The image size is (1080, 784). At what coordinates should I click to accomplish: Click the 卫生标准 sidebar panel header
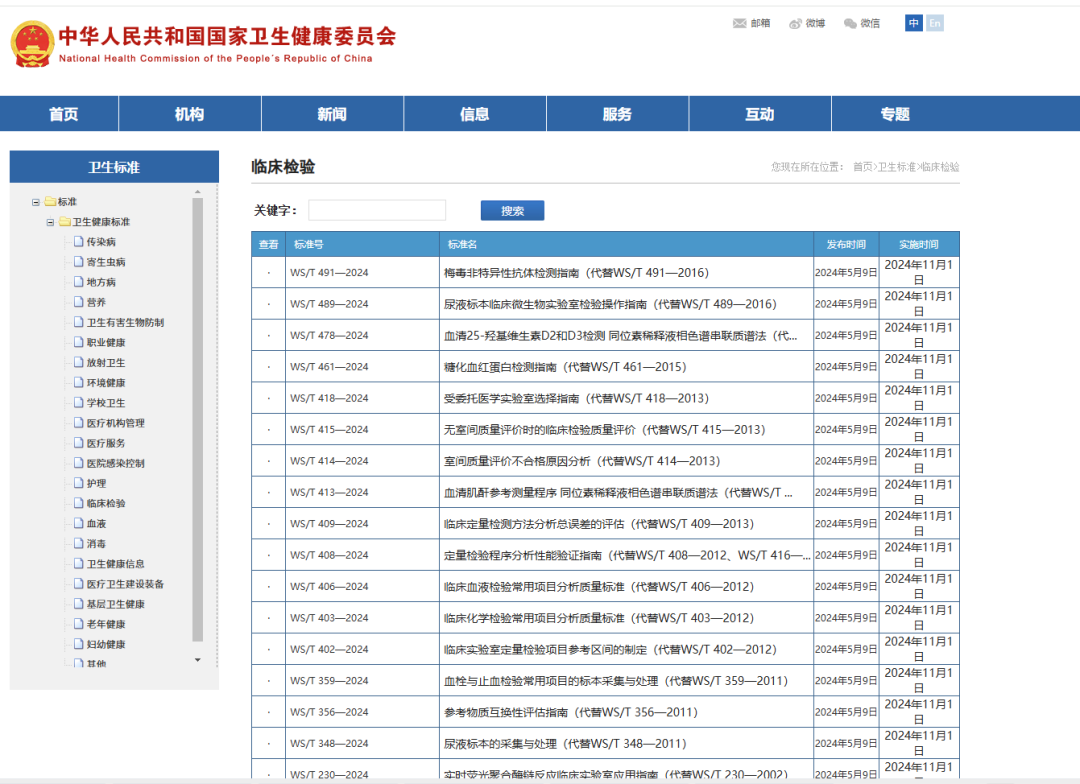pos(114,167)
